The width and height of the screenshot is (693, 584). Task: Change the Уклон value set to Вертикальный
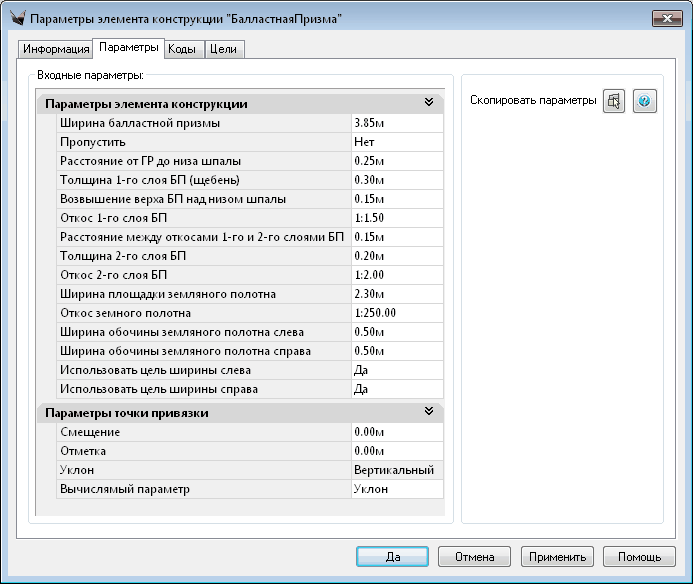(396, 470)
